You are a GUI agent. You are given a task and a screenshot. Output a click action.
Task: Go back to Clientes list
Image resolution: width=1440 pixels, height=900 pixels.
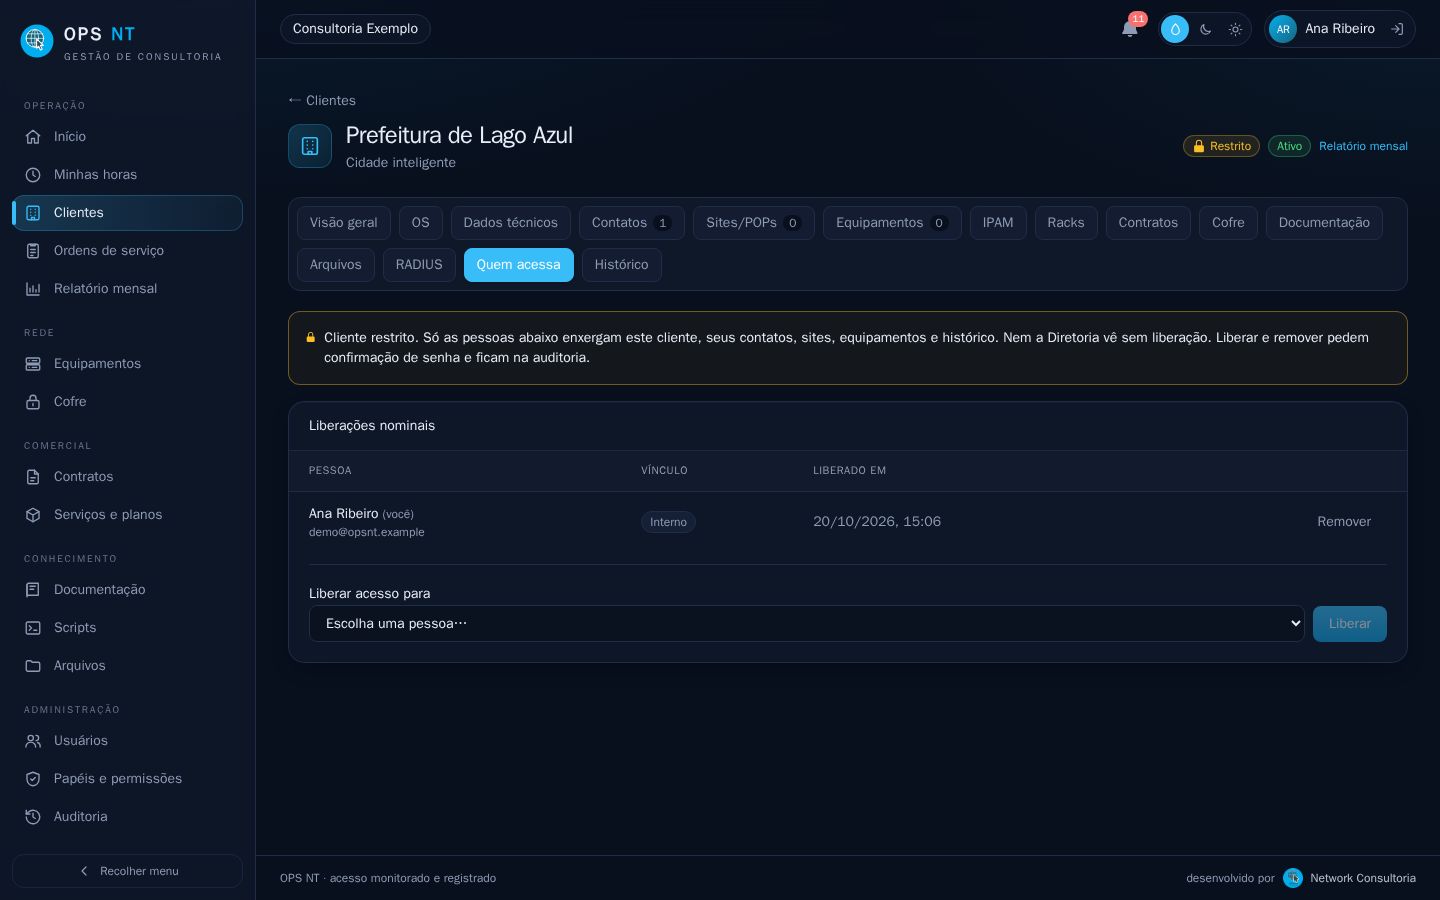click(322, 101)
